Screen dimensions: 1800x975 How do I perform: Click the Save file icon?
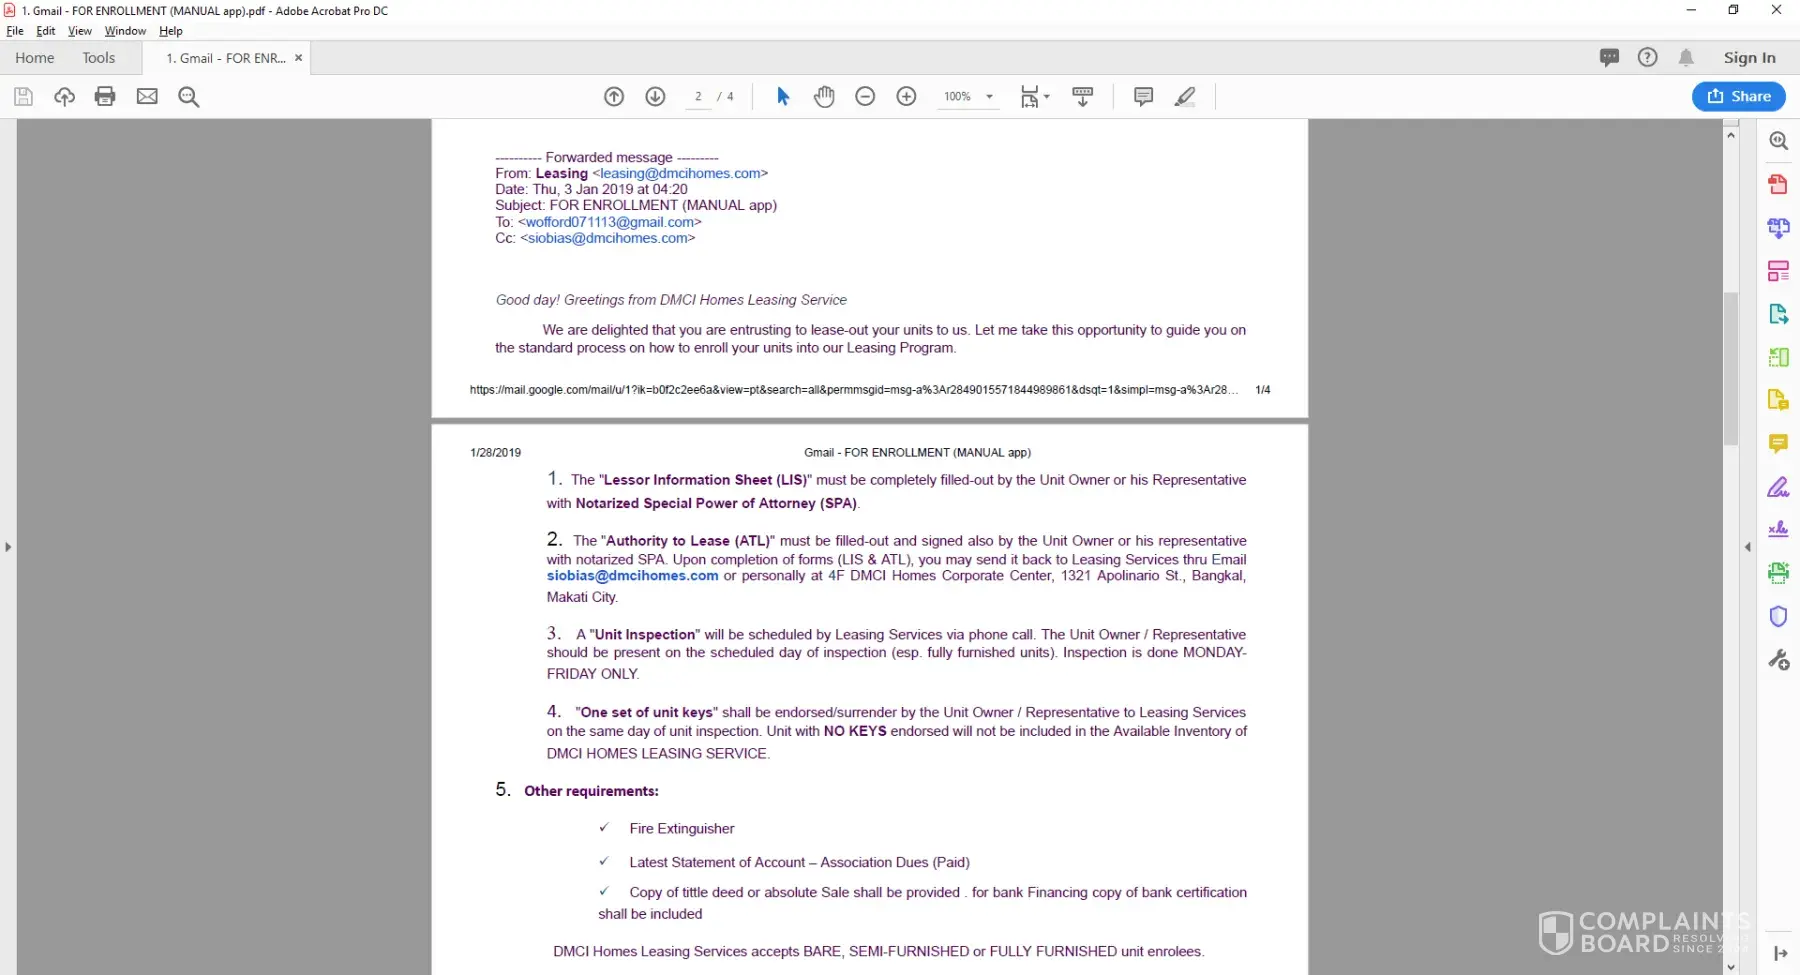(x=23, y=96)
